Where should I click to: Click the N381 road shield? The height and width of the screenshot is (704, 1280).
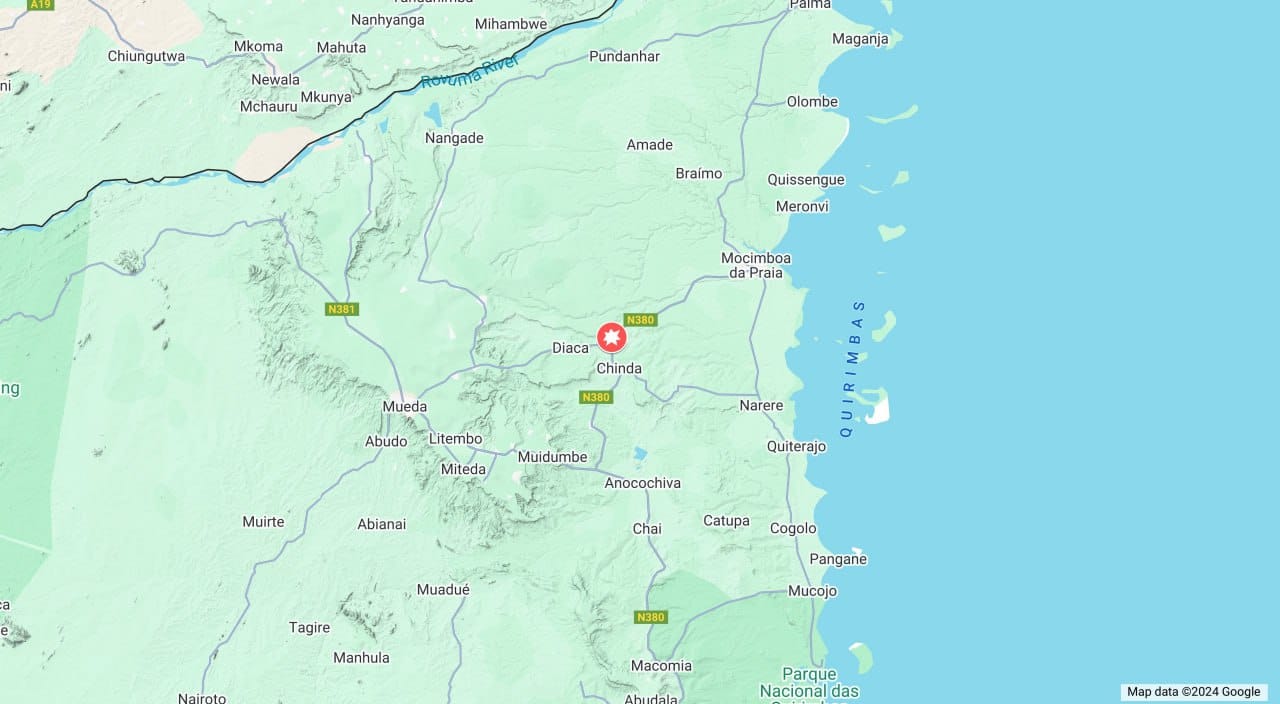(x=342, y=309)
